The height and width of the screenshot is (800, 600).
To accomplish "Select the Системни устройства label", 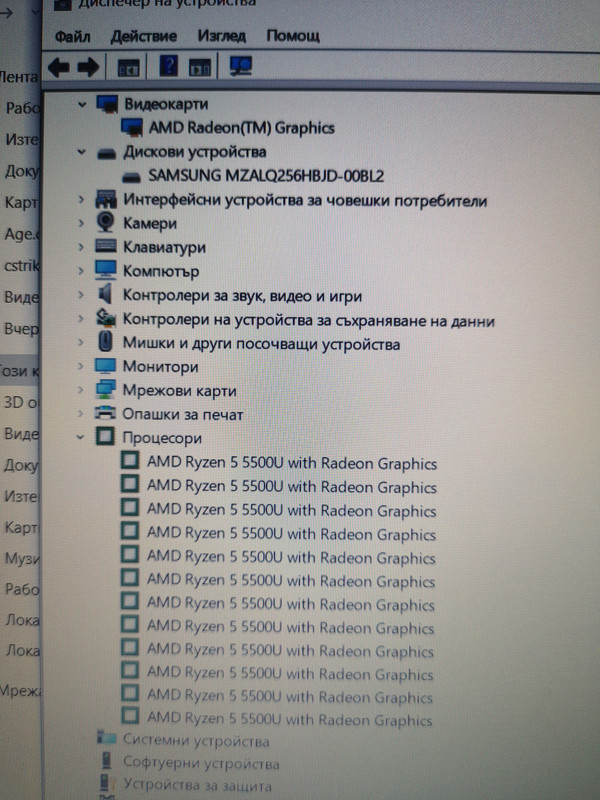I will 196,740.
